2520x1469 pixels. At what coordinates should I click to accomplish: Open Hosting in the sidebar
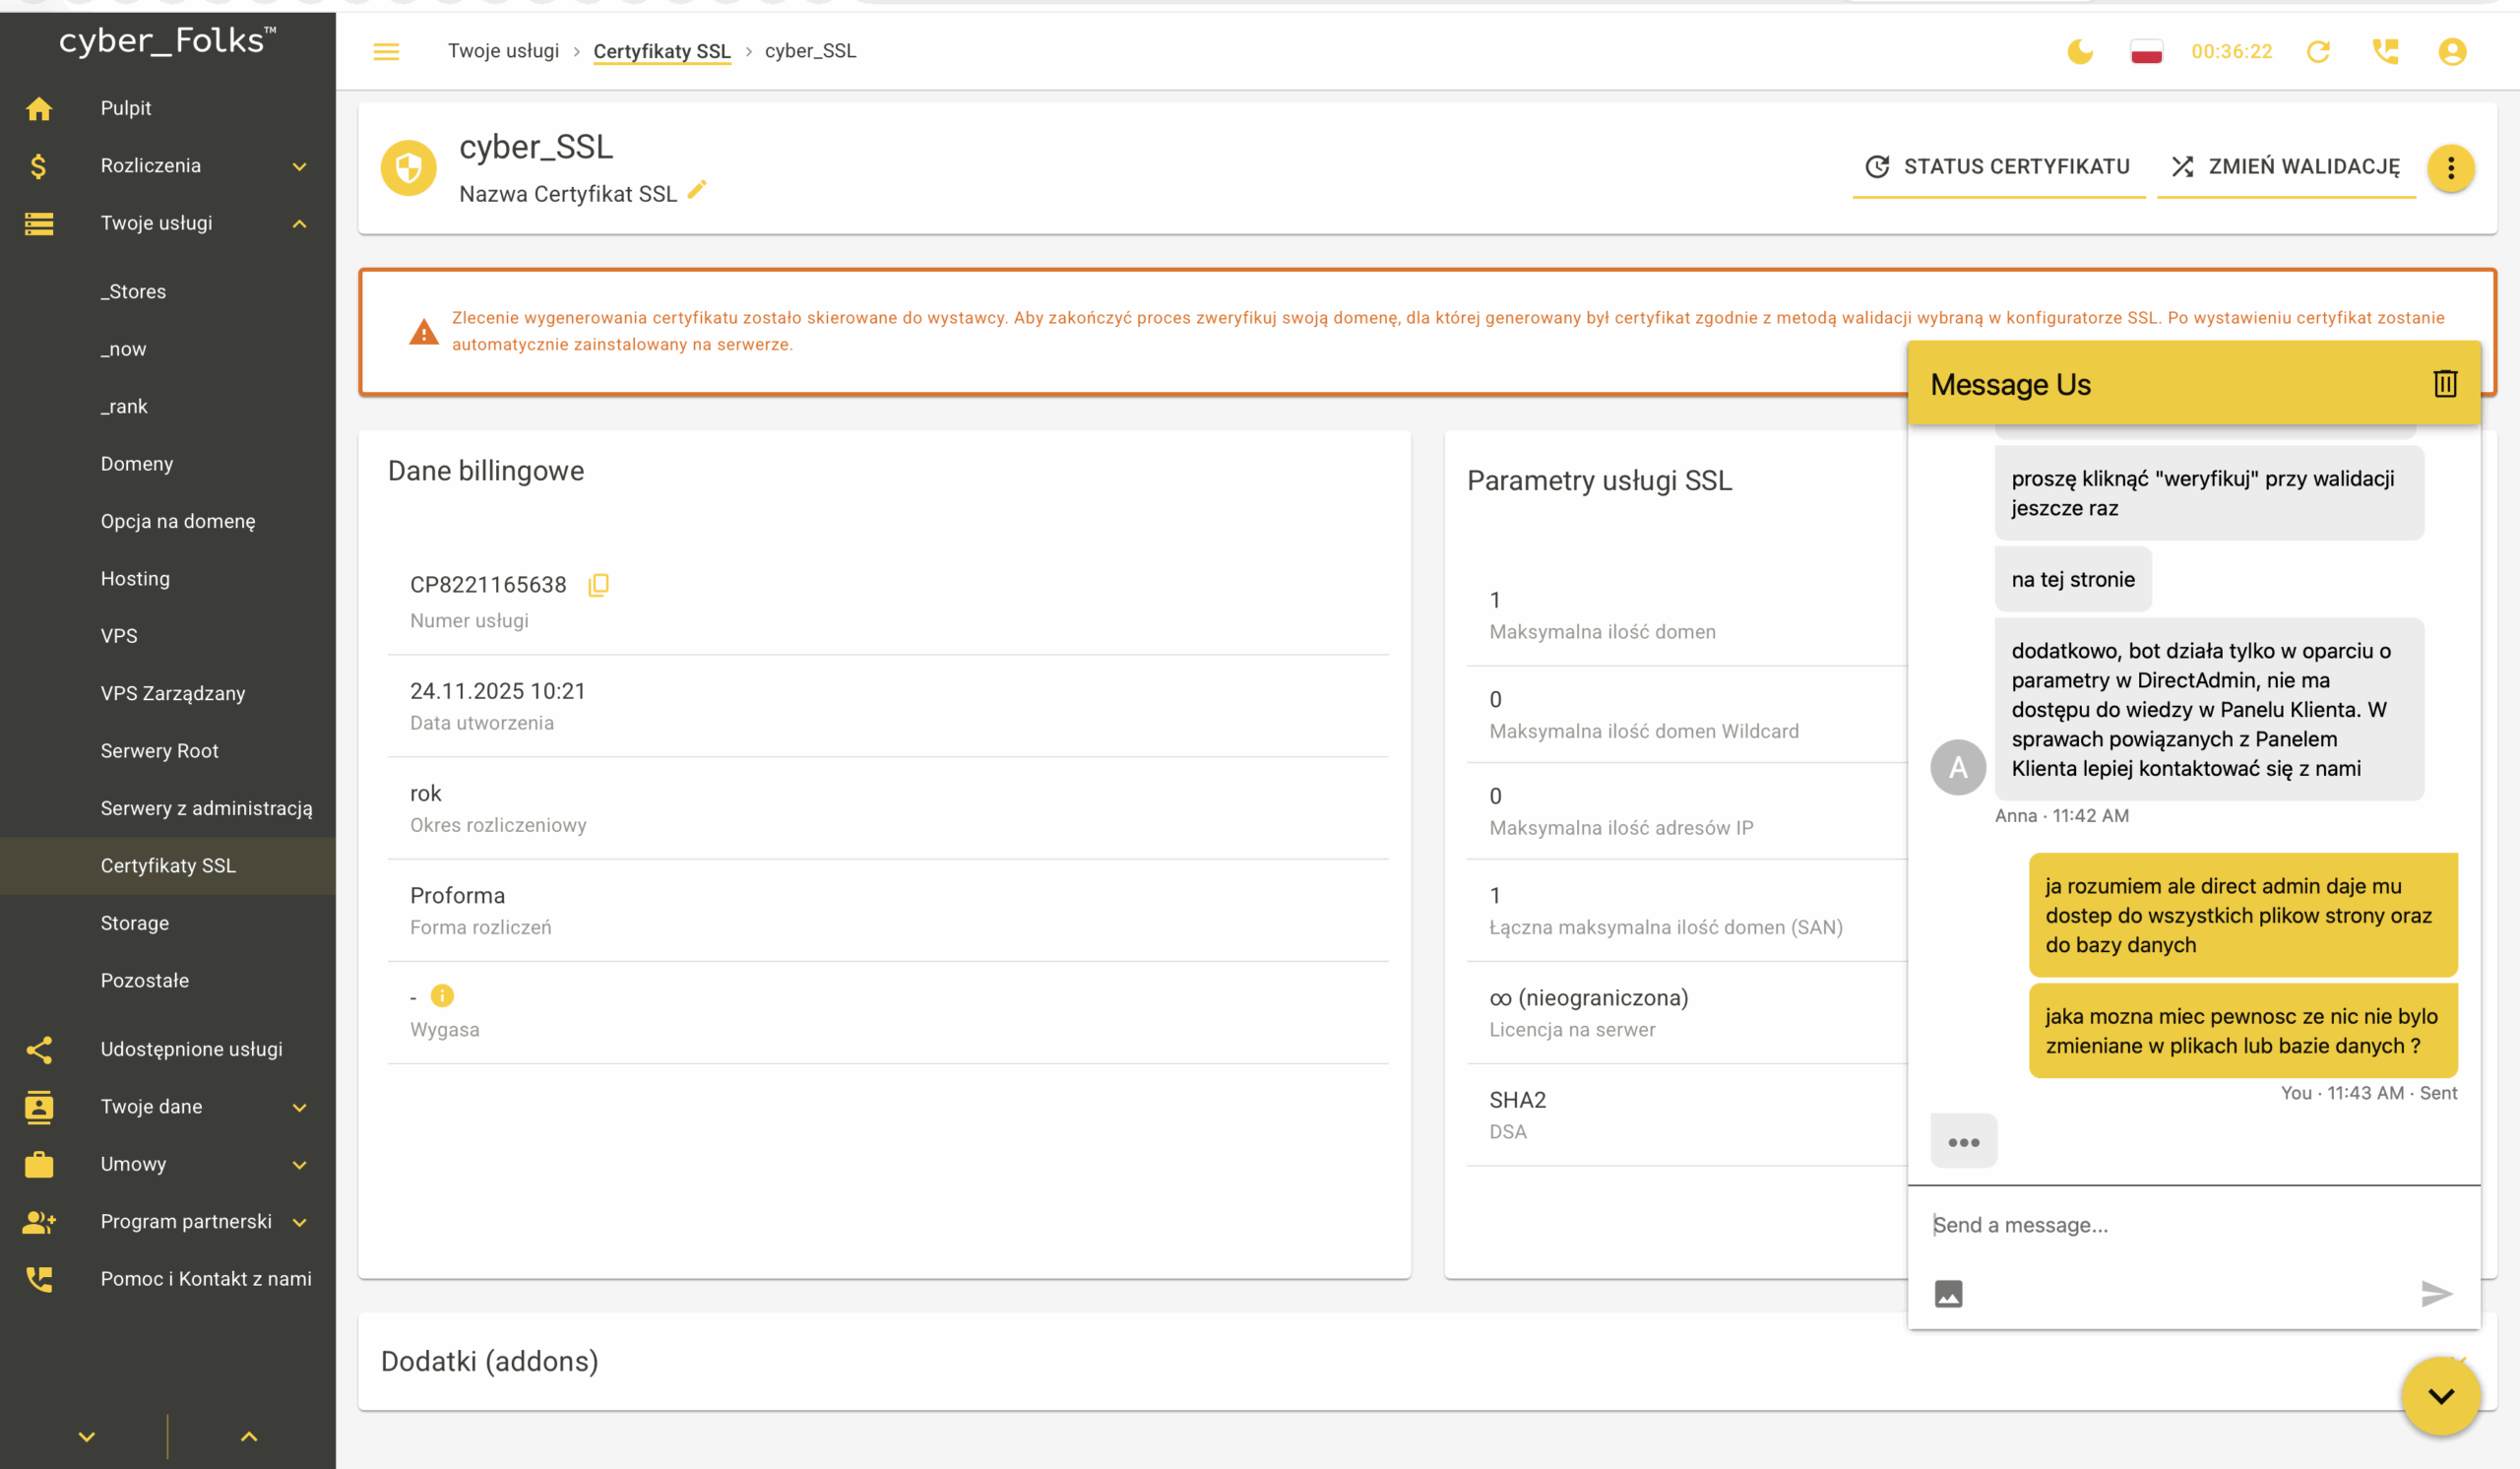tap(135, 579)
